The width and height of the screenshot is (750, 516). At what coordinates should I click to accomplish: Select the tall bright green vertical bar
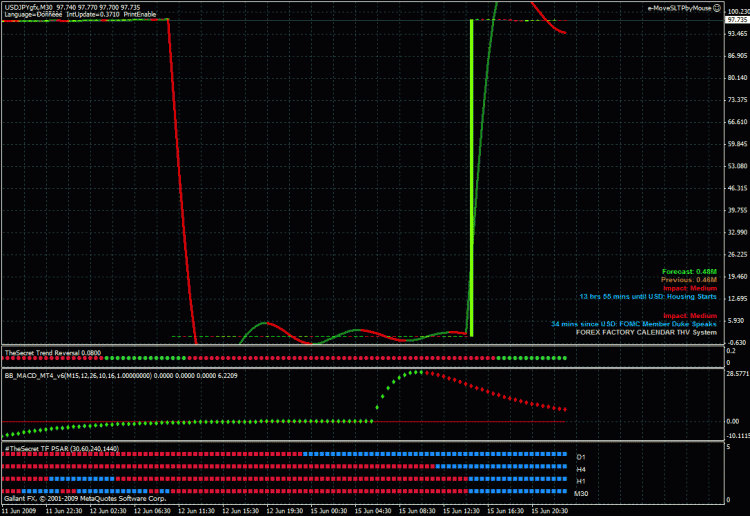click(x=472, y=178)
